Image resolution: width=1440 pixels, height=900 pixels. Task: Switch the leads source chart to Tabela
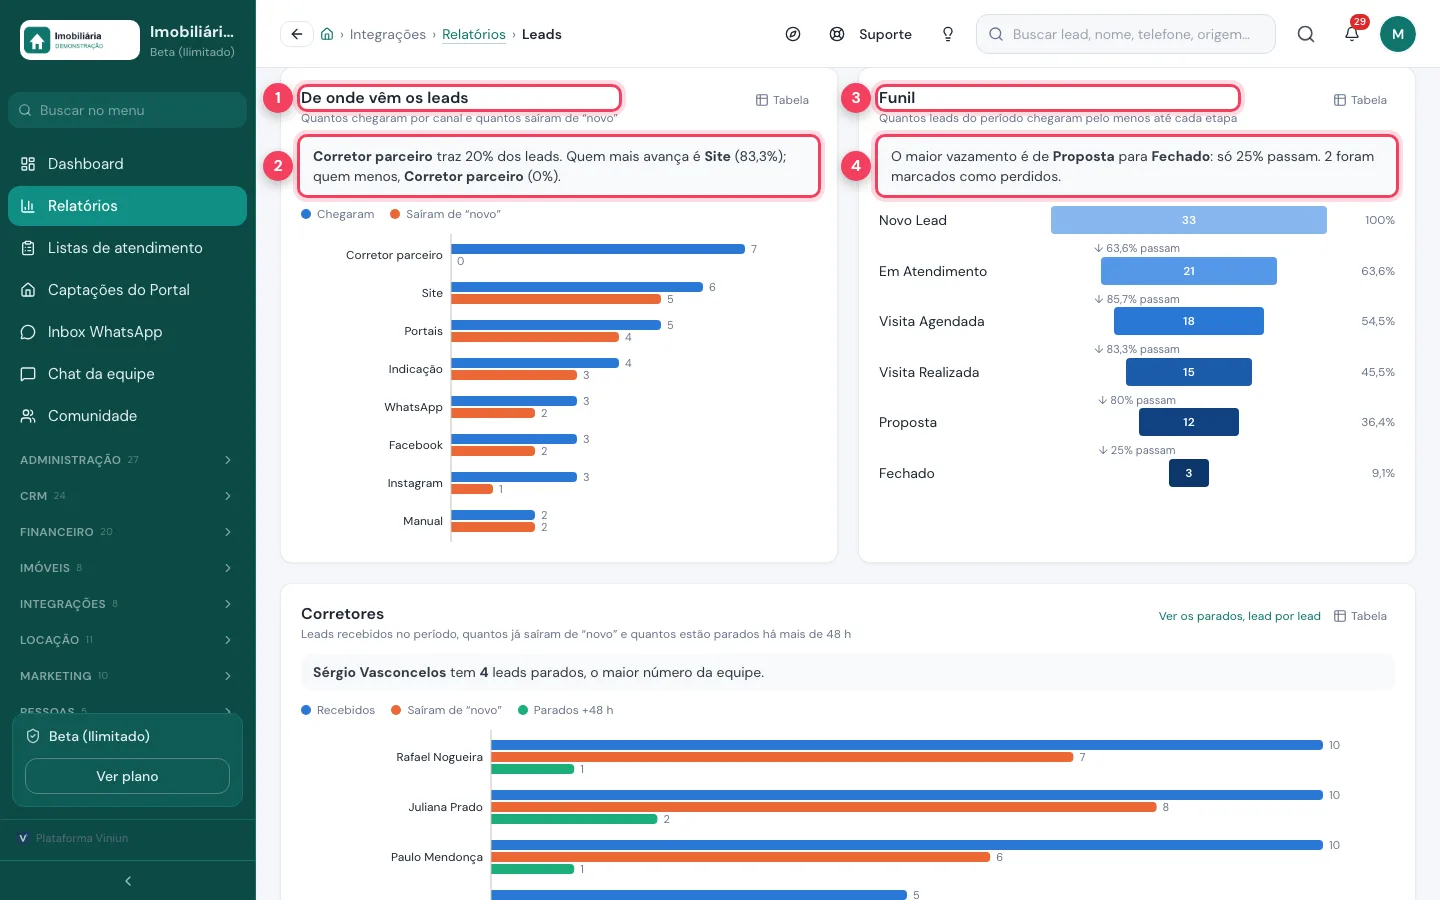[x=782, y=100]
